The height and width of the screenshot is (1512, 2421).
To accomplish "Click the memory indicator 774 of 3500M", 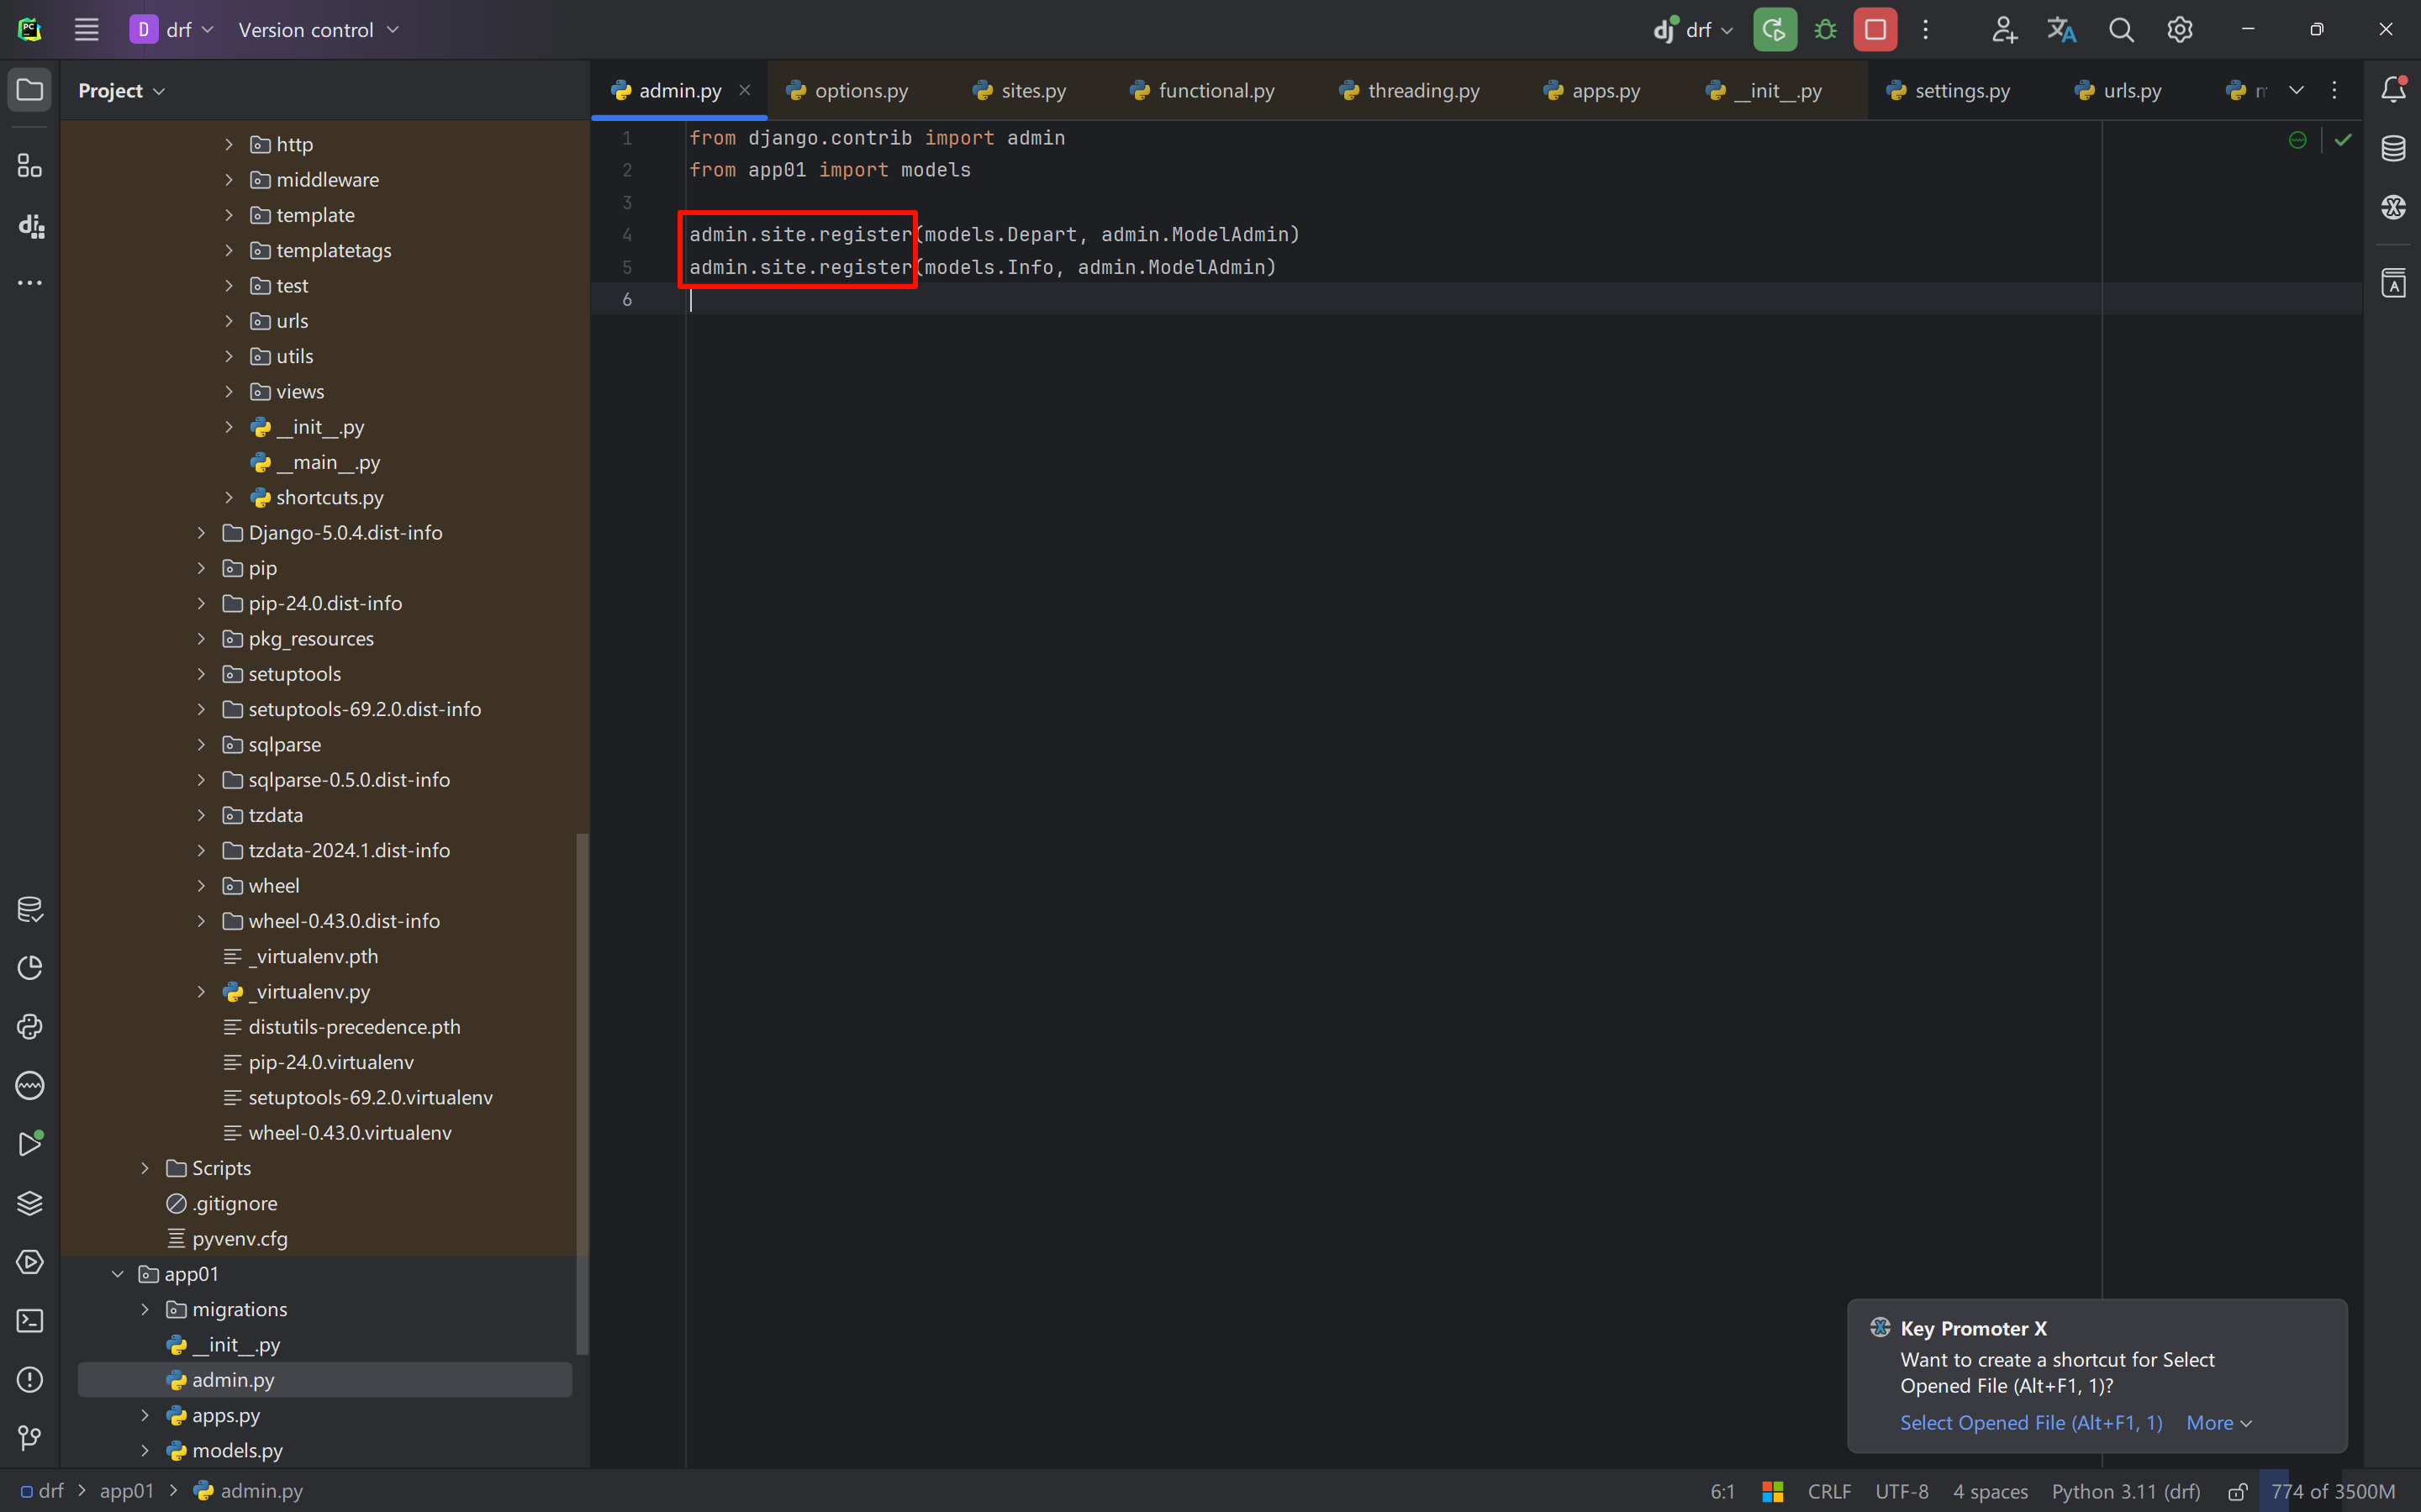I will click(x=2332, y=1491).
